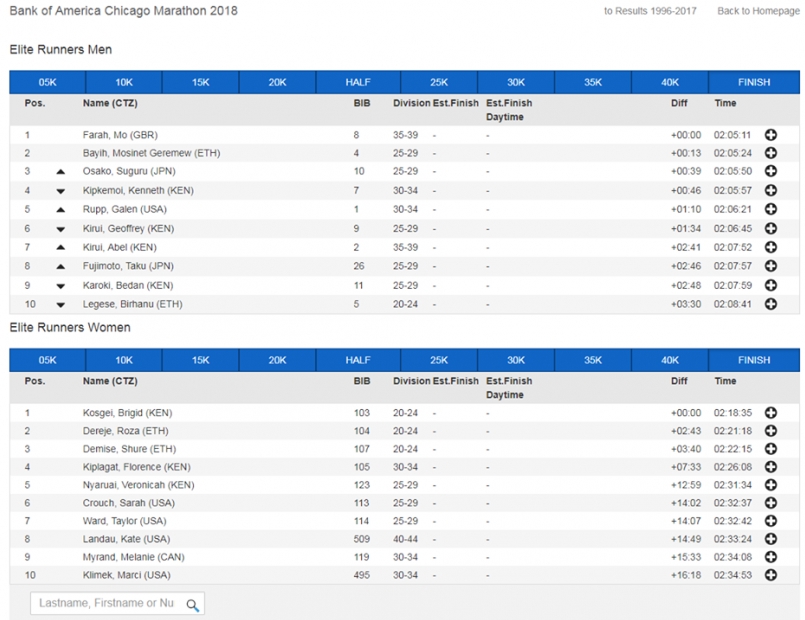Click plus icon in Birhanu Legese row
This screenshot has height=620, width=805.
tap(771, 304)
